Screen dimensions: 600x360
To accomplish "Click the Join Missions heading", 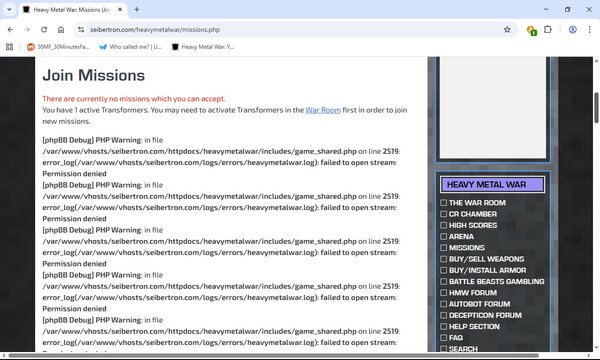I will click(94, 75).
